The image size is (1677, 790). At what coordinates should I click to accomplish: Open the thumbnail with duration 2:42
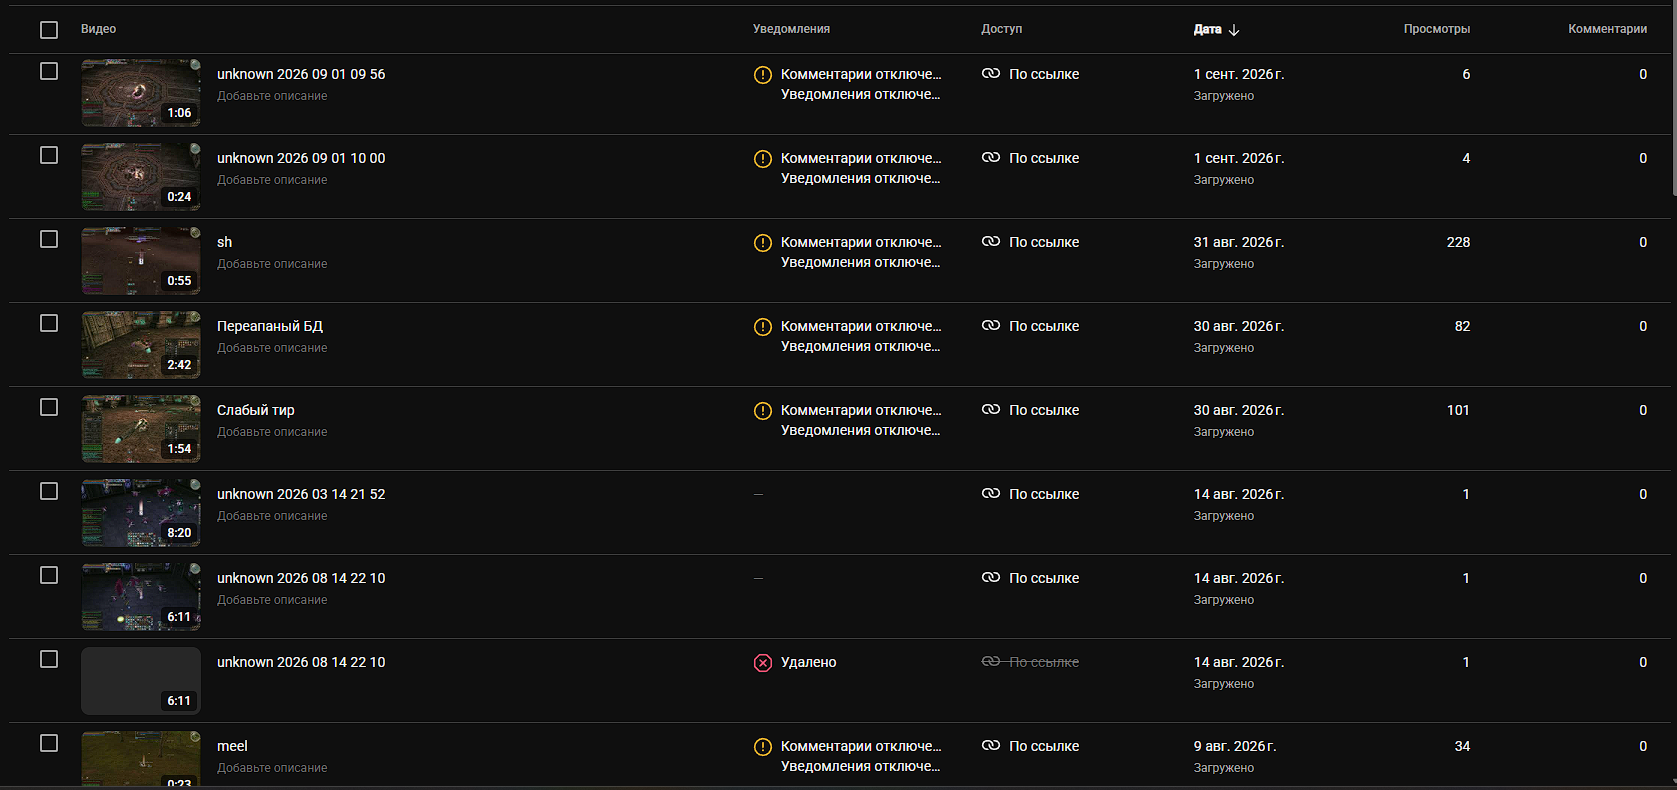pos(141,345)
